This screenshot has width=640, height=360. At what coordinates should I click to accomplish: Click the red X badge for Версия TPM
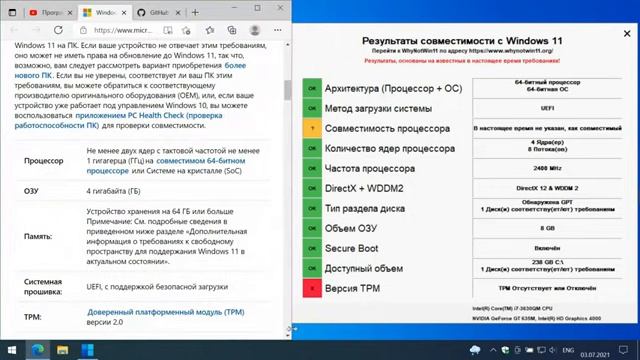[x=312, y=288]
